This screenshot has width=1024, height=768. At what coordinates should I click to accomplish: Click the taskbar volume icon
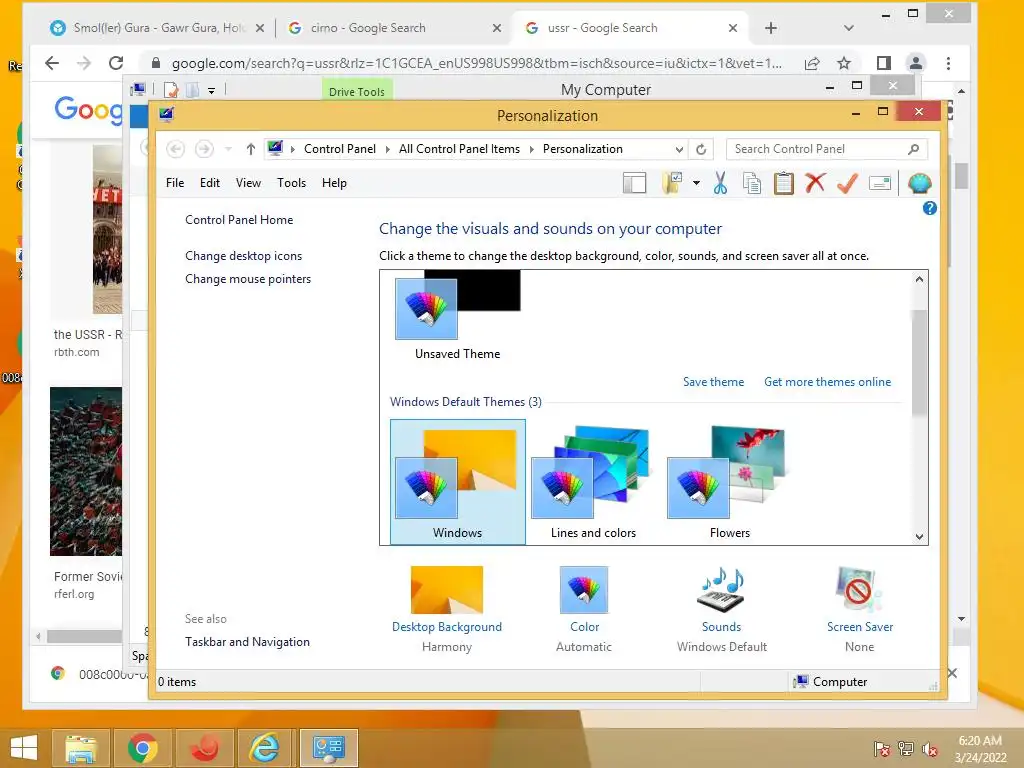[x=930, y=749]
